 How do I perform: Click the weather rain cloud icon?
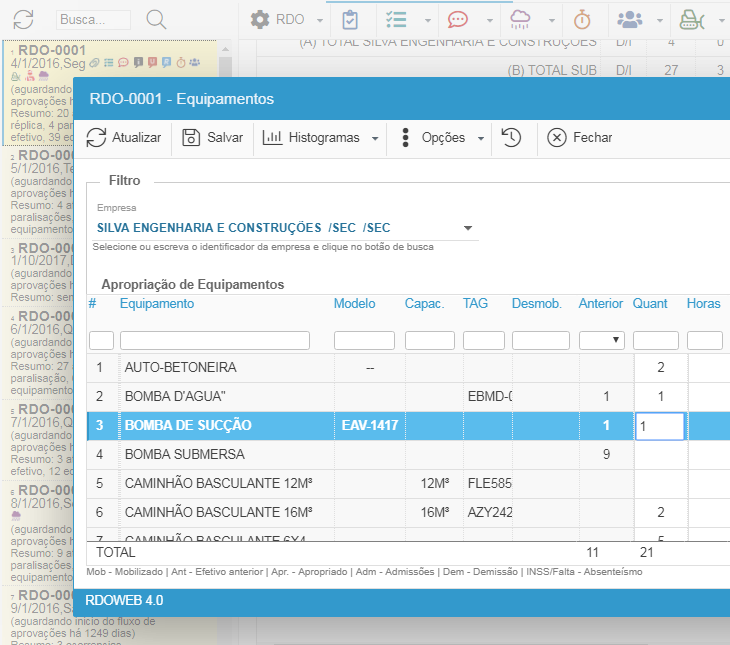(x=521, y=19)
